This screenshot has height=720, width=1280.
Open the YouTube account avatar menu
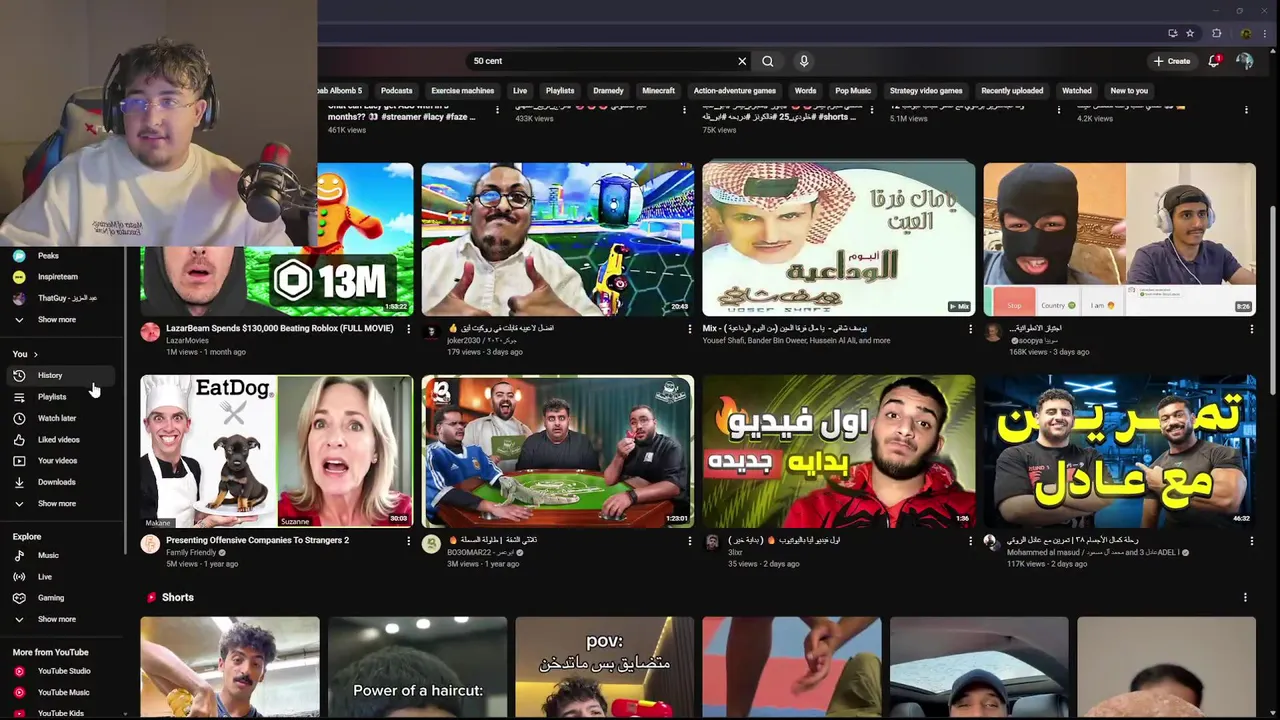click(x=1245, y=61)
